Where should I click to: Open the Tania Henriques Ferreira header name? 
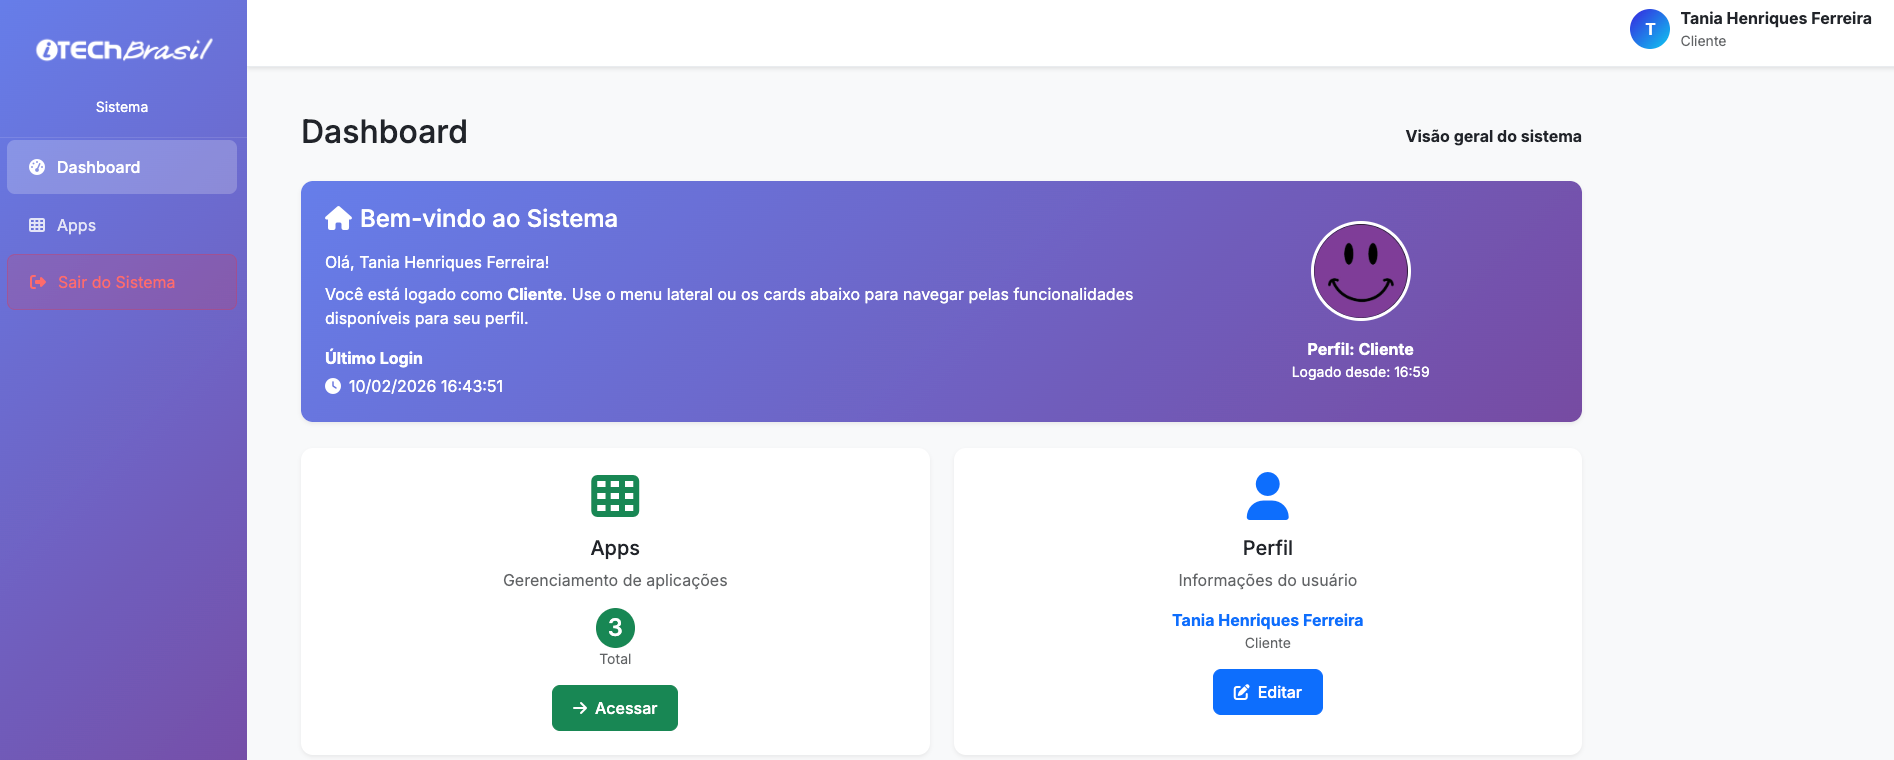tap(1776, 18)
